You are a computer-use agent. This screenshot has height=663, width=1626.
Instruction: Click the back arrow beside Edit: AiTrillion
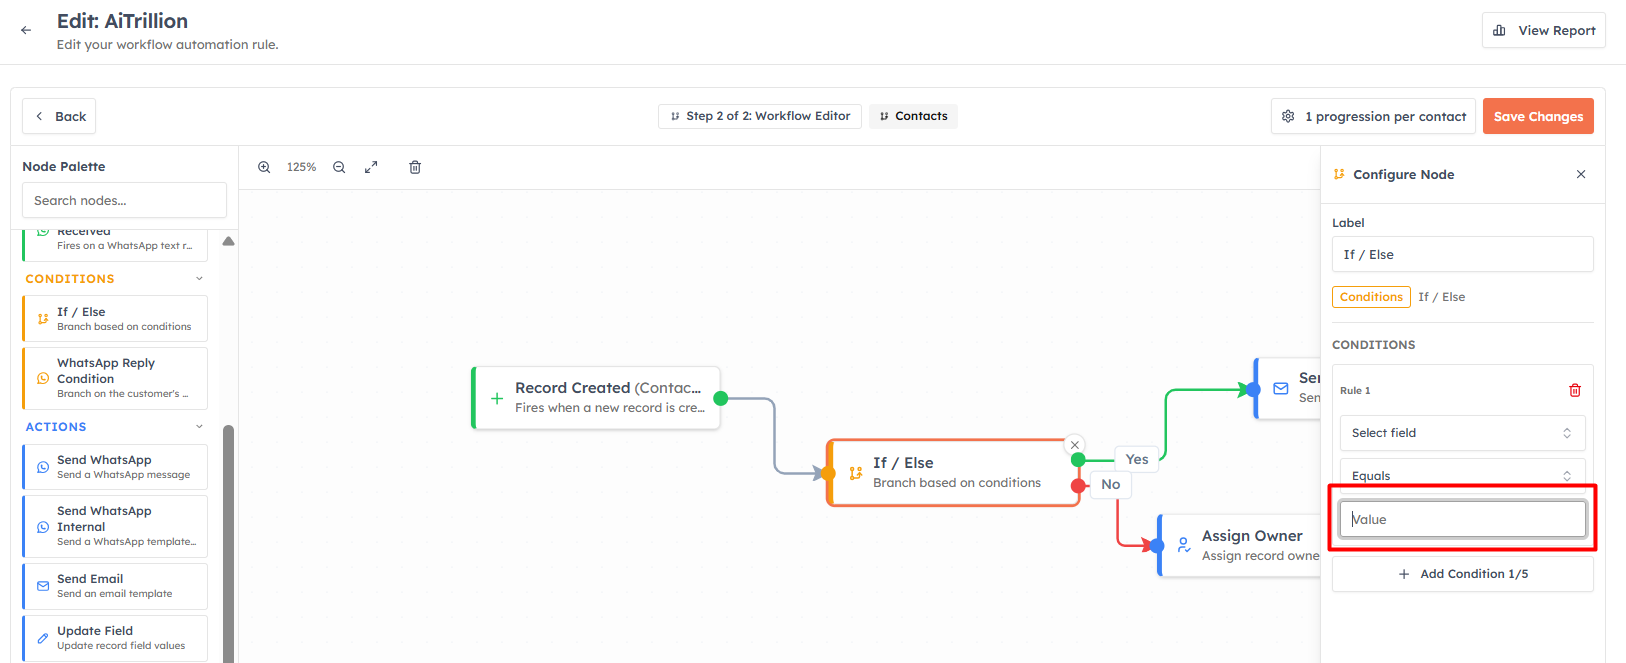tap(26, 30)
